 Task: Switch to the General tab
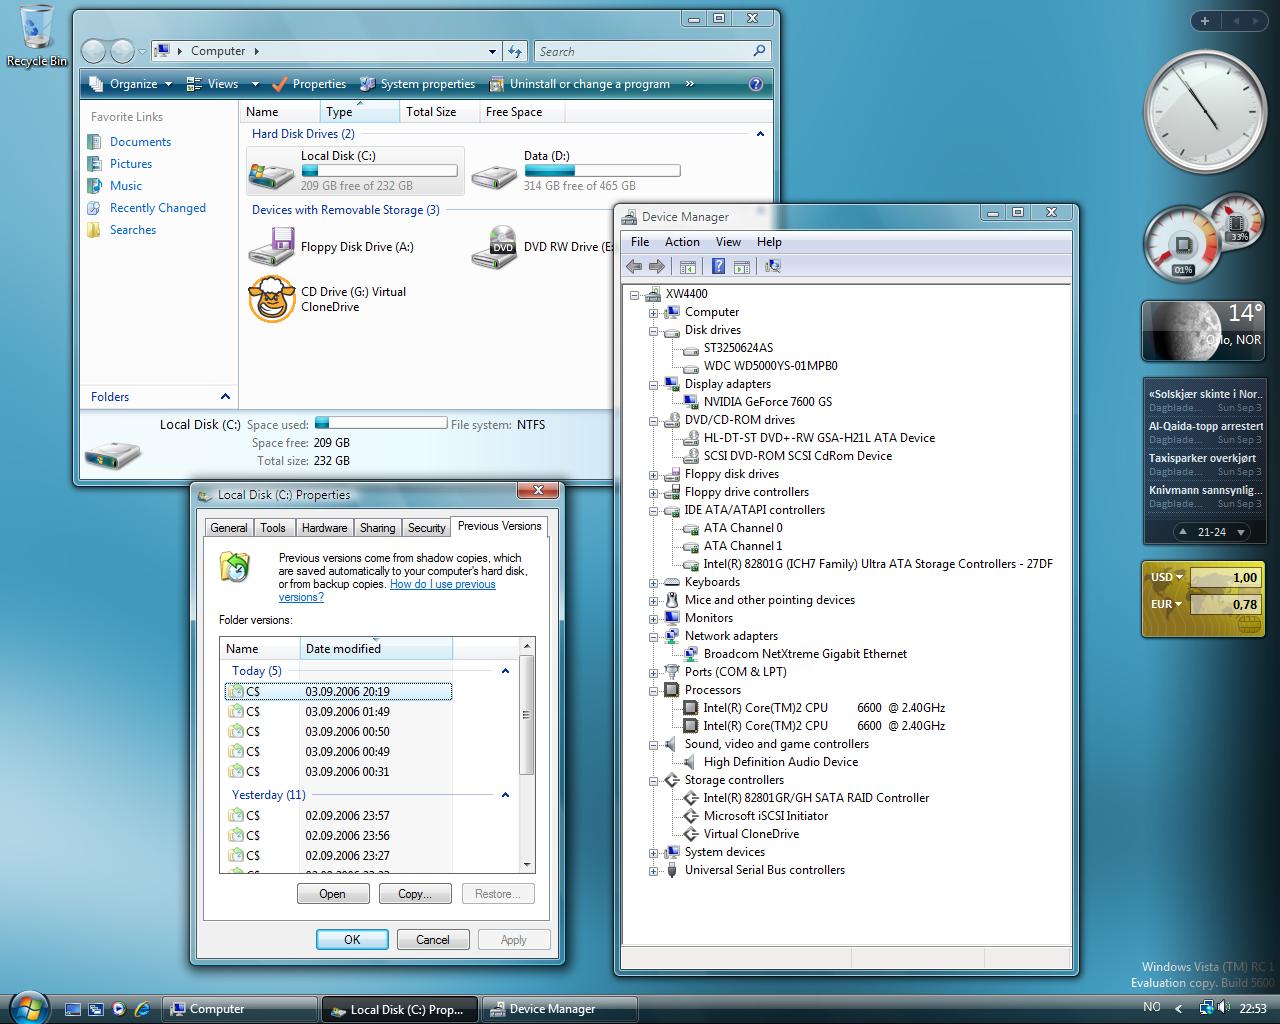point(229,528)
